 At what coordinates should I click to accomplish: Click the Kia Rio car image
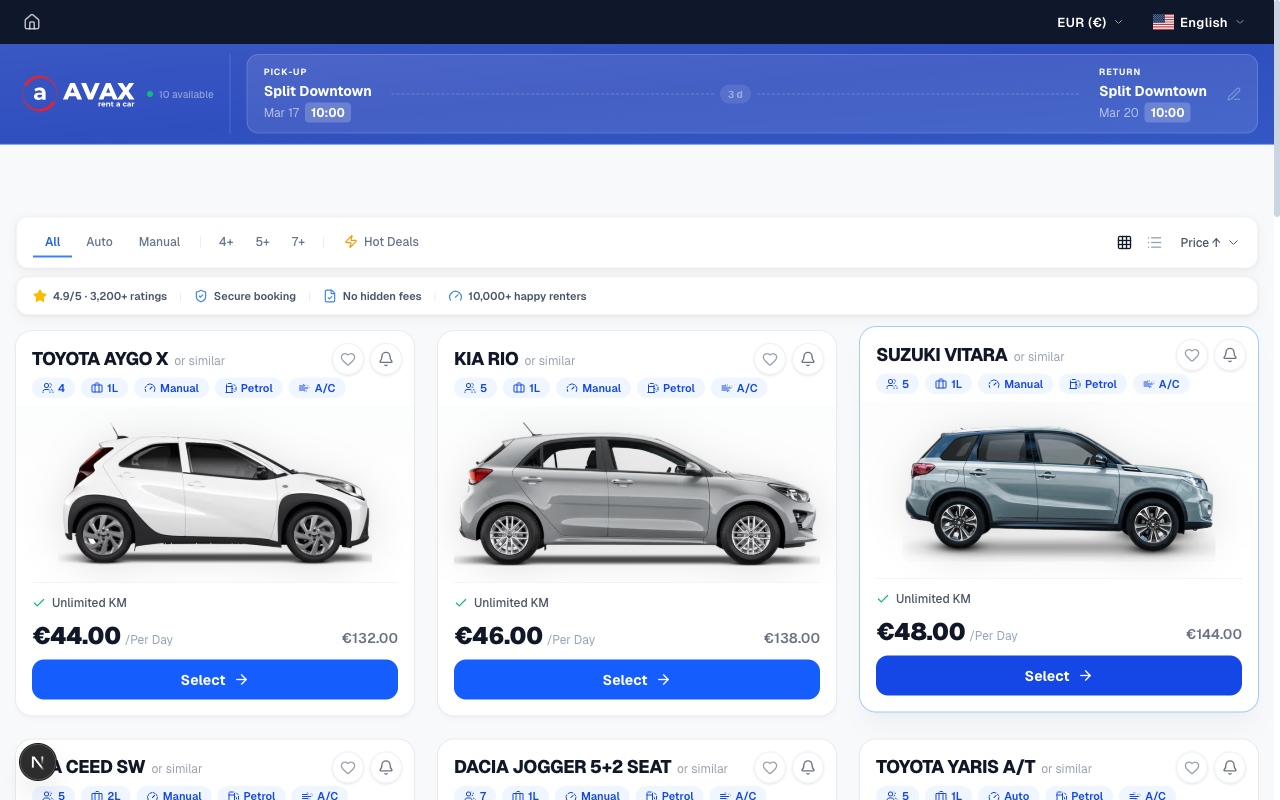pyautogui.click(x=637, y=492)
